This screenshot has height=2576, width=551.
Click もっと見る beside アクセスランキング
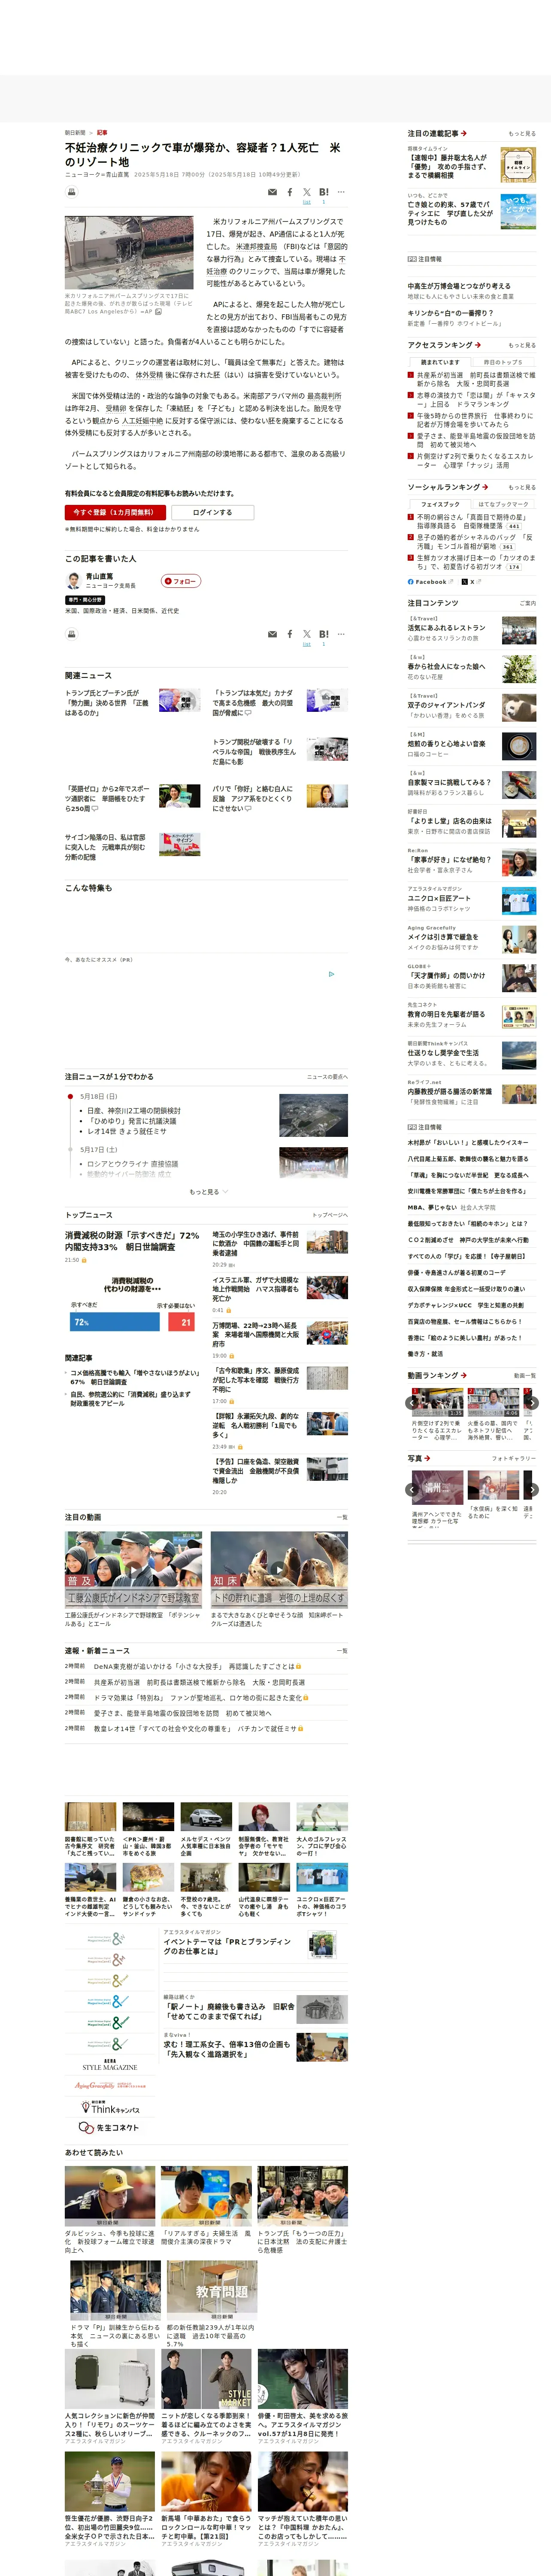click(x=521, y=345)
